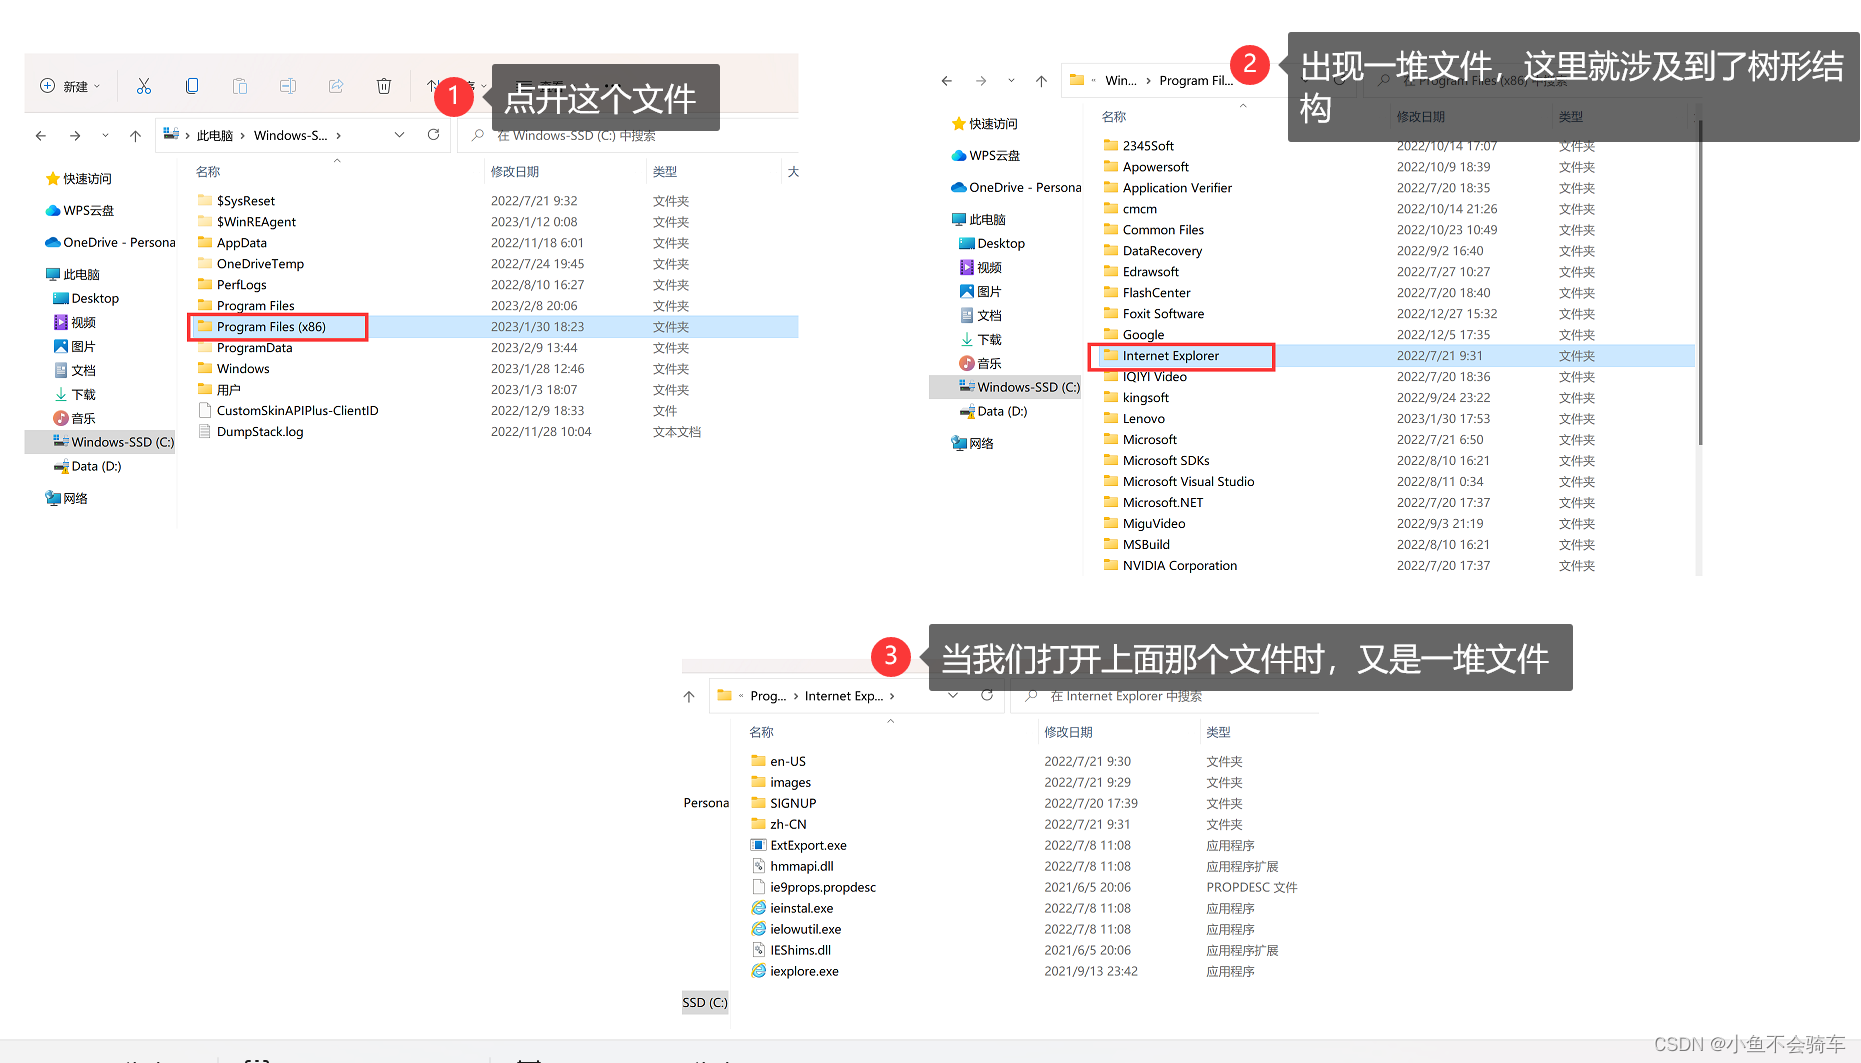Viewport: 1861px width, 1063px height.
Task: Click Back arrow in second Explorer window
Action: 947,81
